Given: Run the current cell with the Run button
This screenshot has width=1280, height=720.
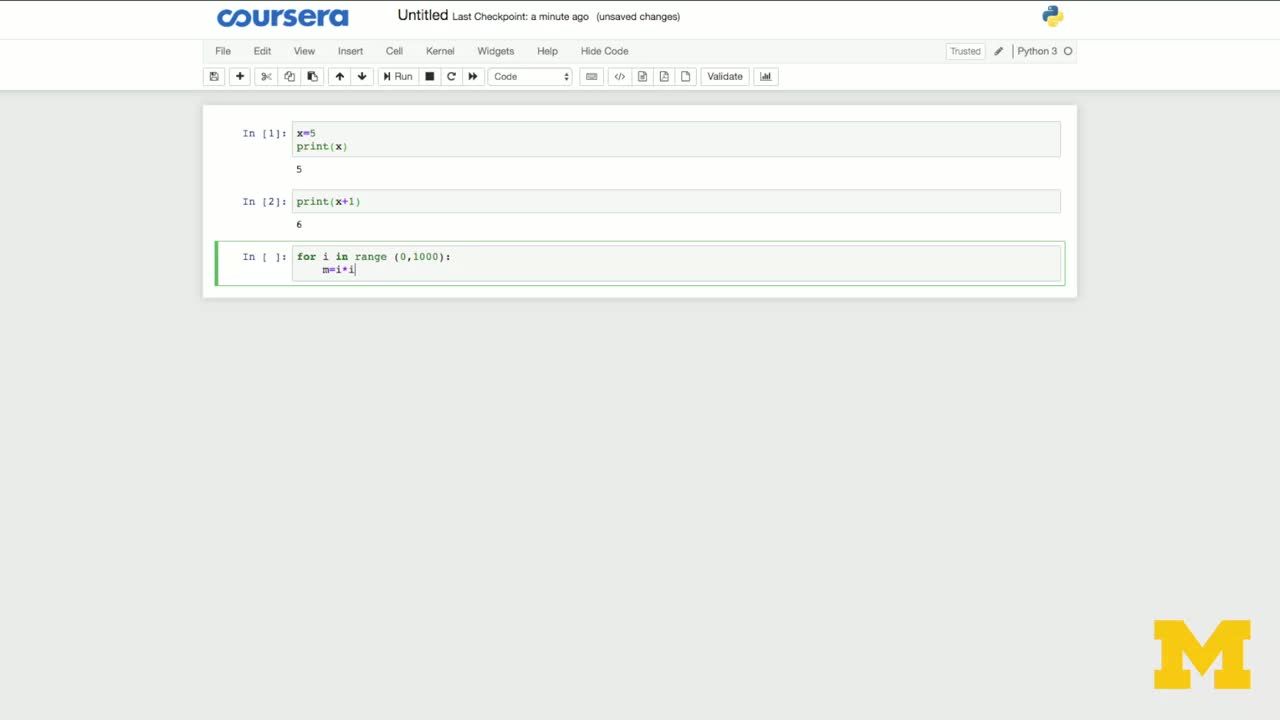Looking at the screenshot, I should pos(397,76).
